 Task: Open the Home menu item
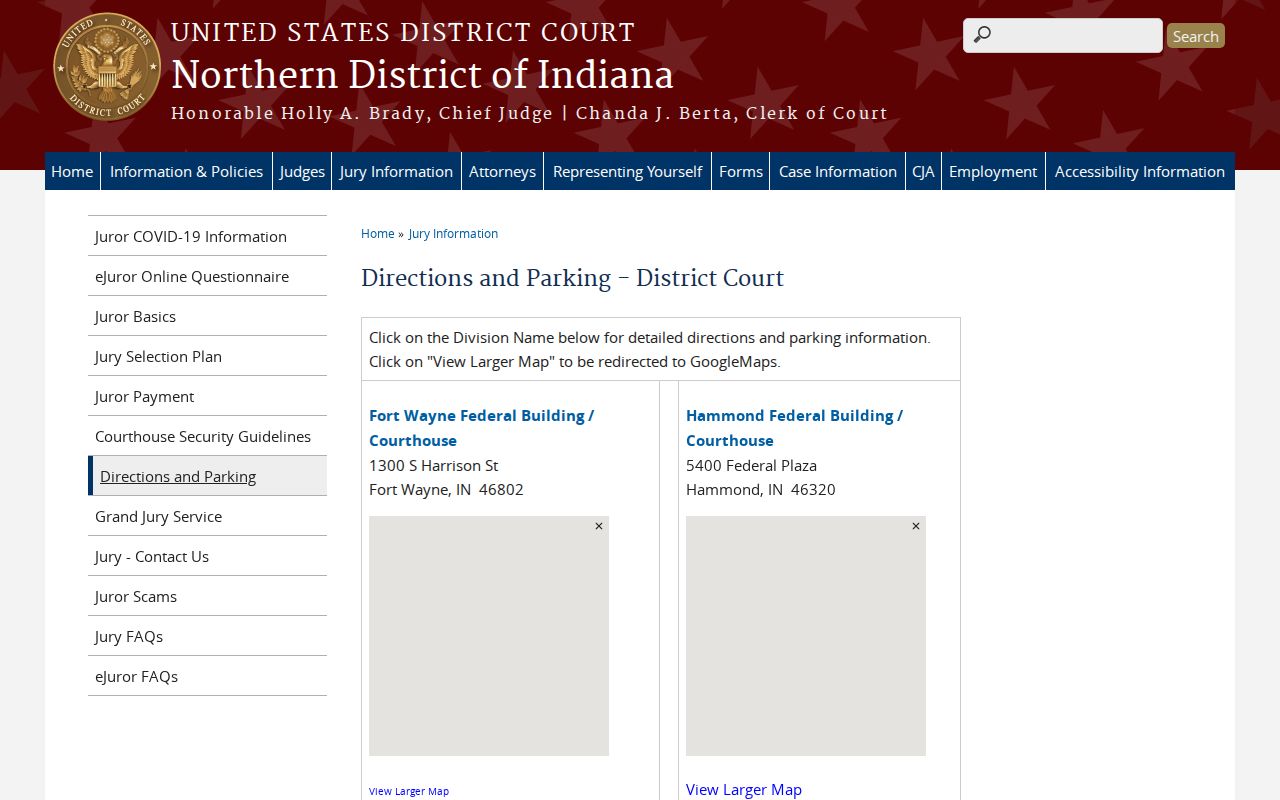tap(72, 171)
